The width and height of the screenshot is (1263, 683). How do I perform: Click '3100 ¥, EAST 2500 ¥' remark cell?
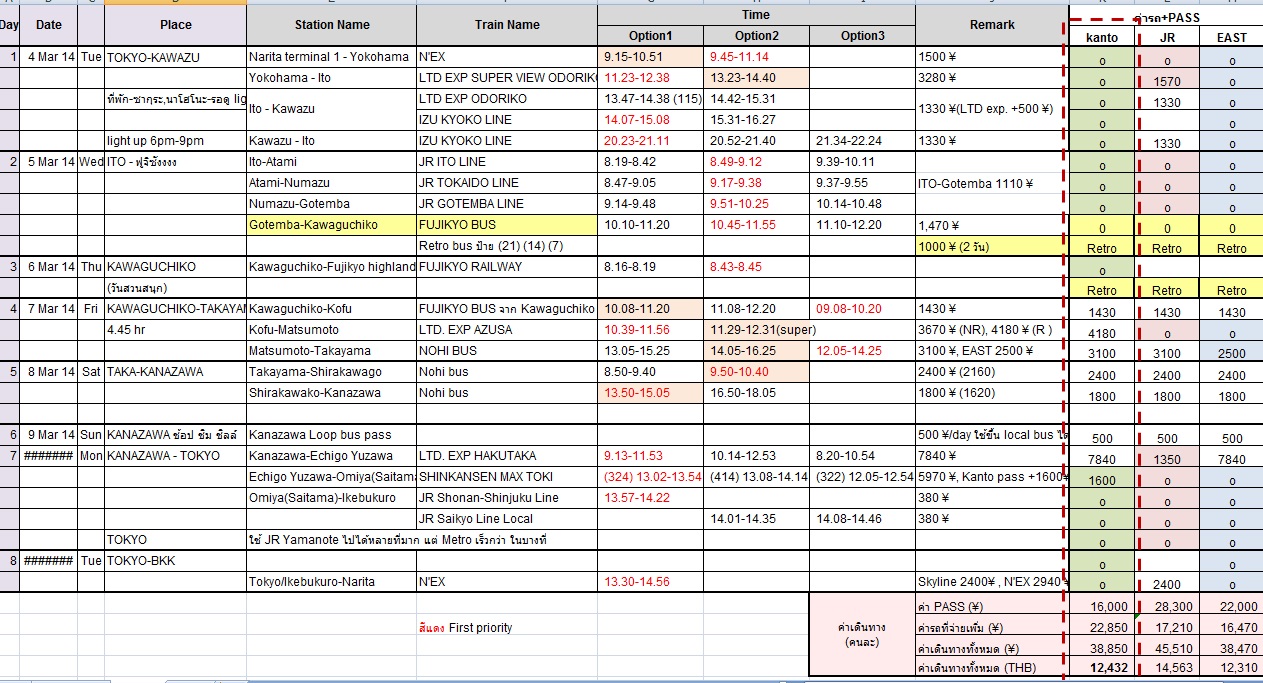pyautogui.click(x=992, y=351)
